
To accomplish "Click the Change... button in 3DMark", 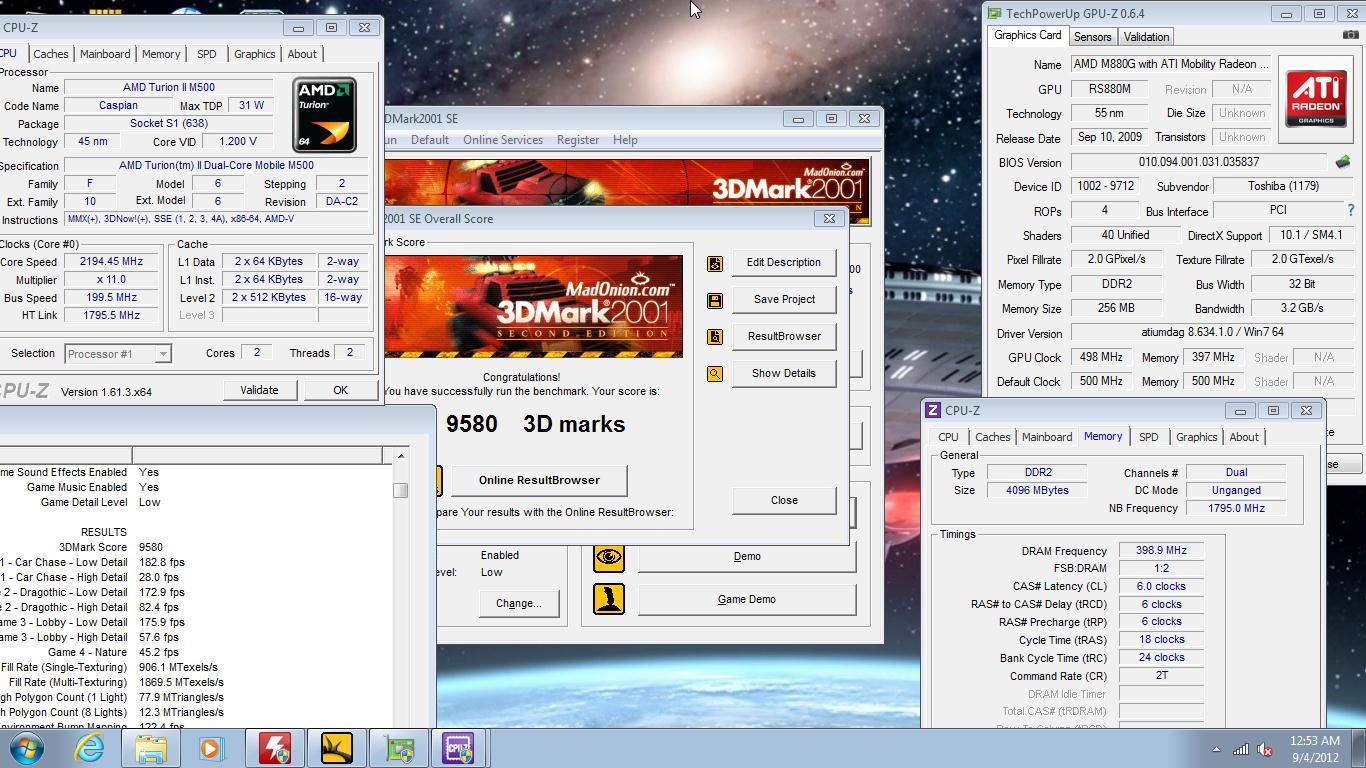I will click(x=518, y=603).
